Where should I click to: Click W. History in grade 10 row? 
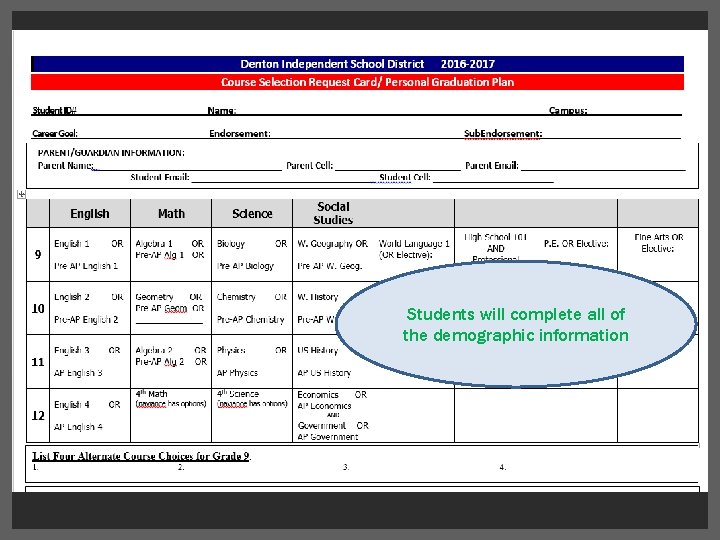pos(318,297)
